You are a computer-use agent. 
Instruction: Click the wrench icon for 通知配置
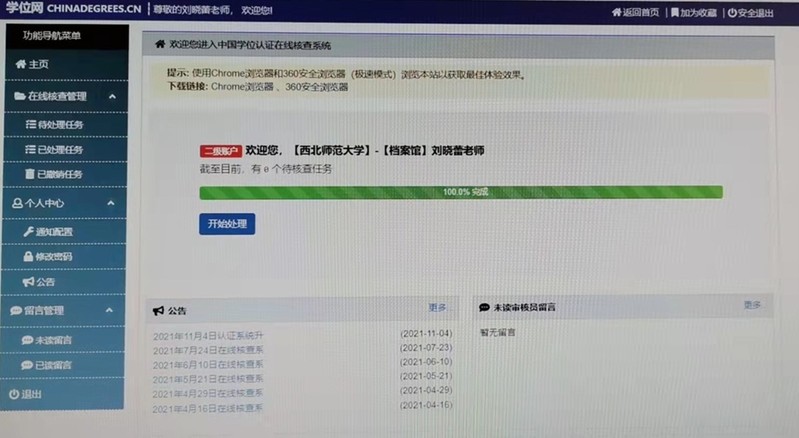[28, 231]
